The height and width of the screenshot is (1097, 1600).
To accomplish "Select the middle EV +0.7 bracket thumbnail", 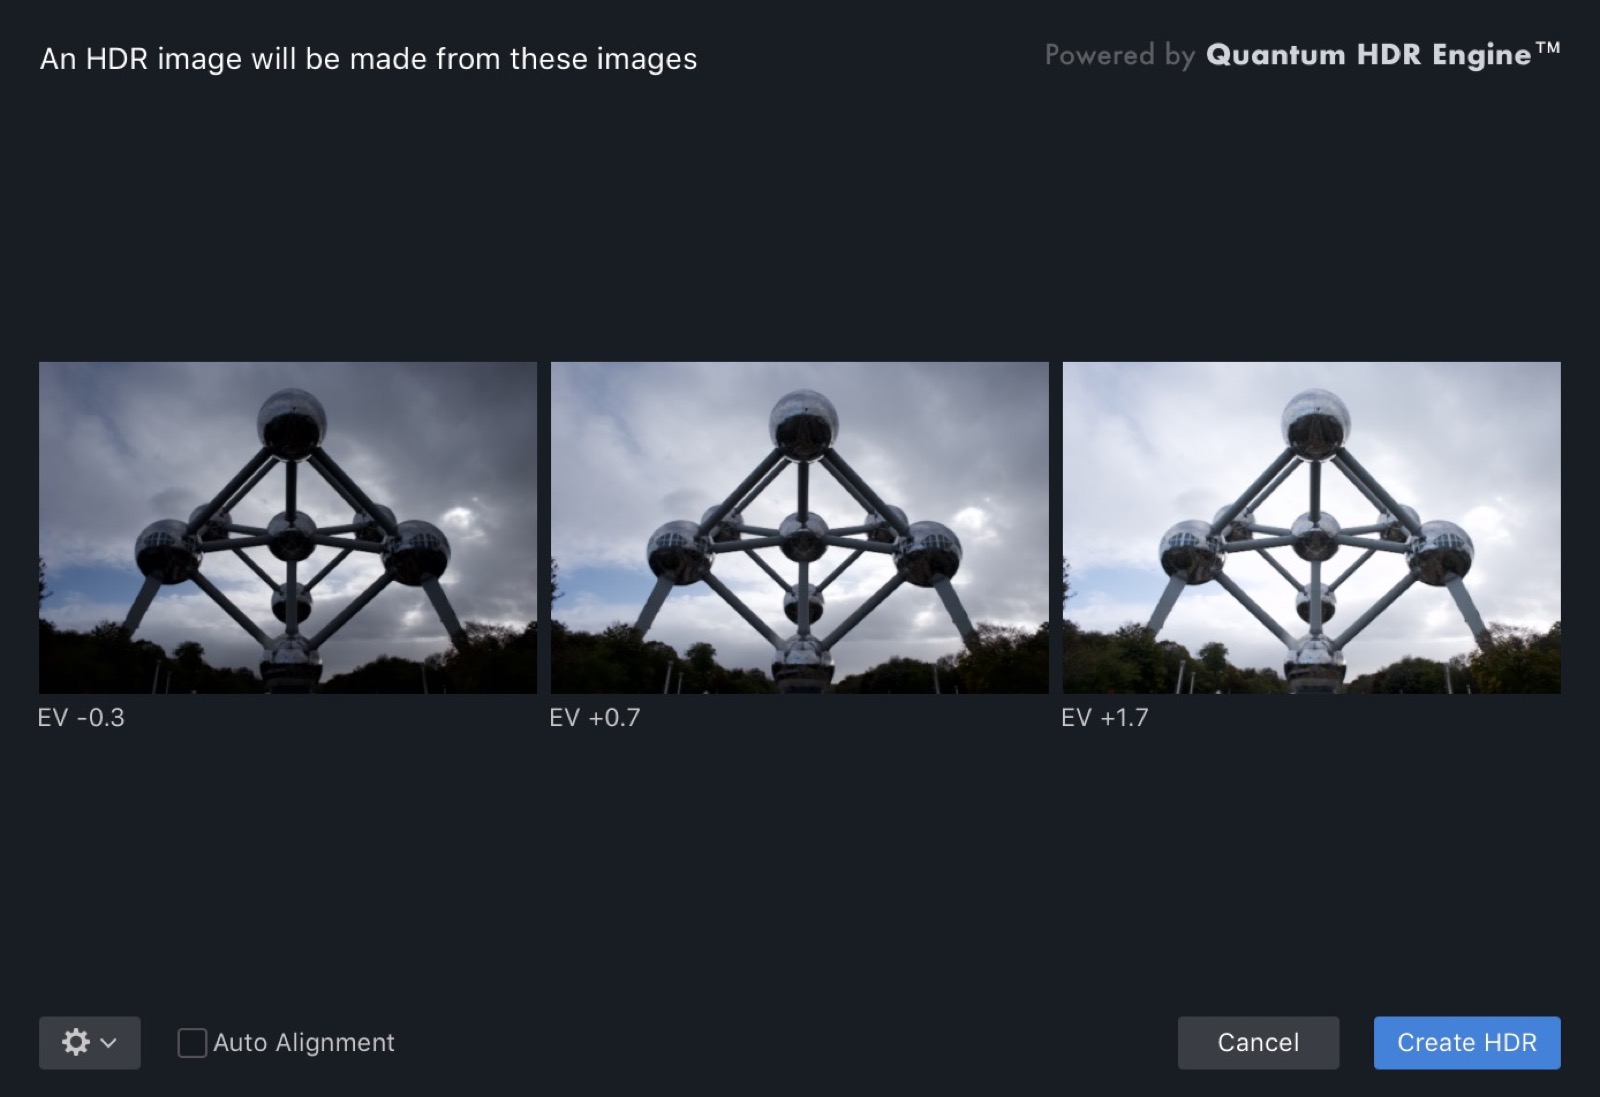I will (x=800, y=528).
